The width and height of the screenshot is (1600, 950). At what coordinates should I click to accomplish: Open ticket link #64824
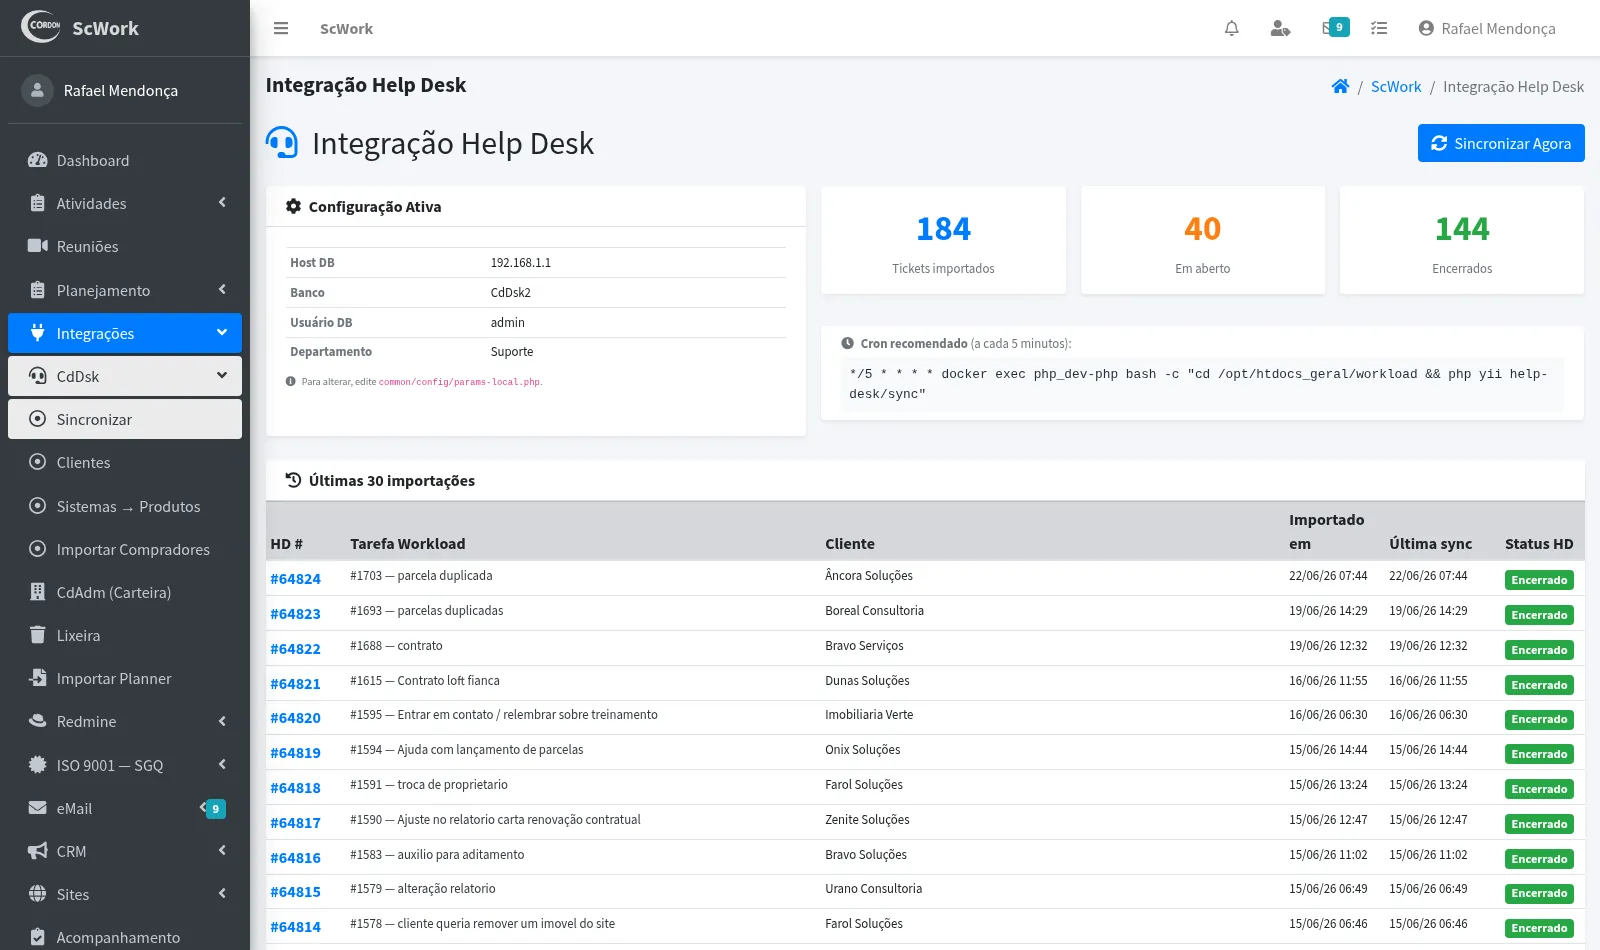295,579
